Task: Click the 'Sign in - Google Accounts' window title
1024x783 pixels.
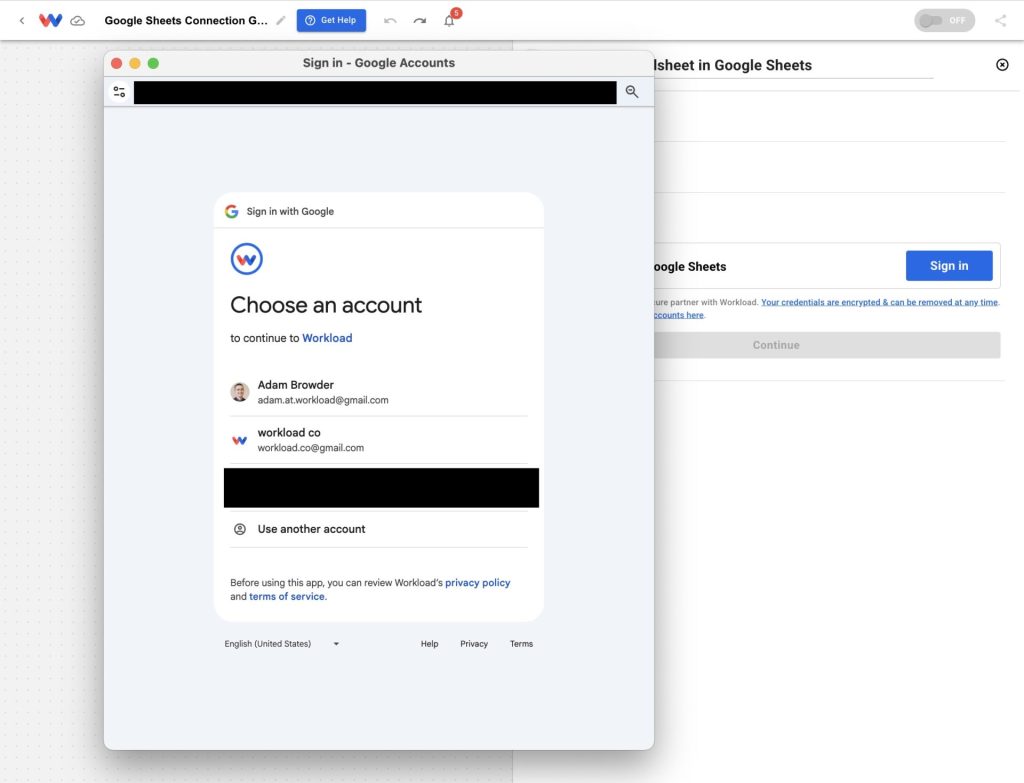Action: (379, 63)
